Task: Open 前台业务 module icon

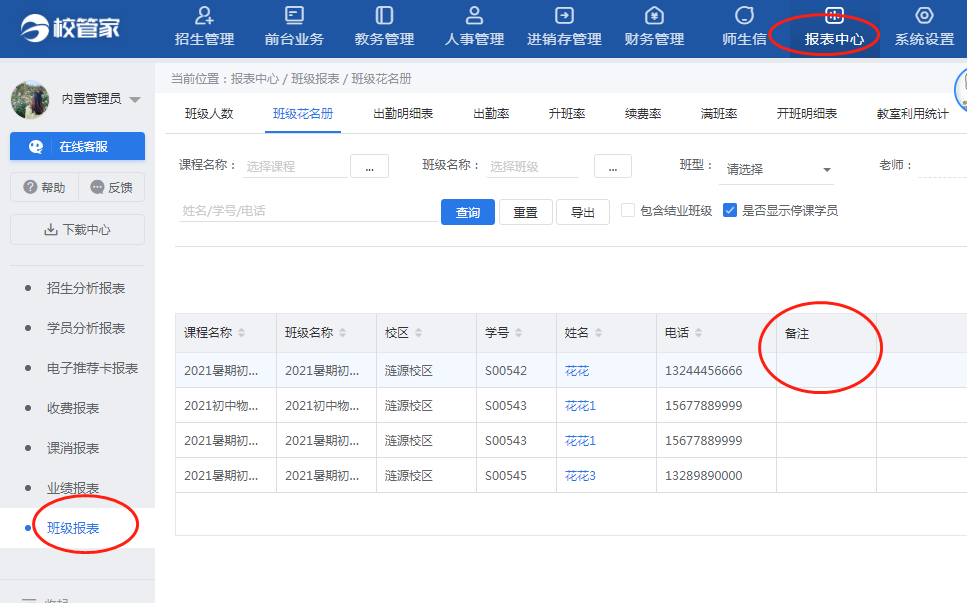Action: click(294, 16)
